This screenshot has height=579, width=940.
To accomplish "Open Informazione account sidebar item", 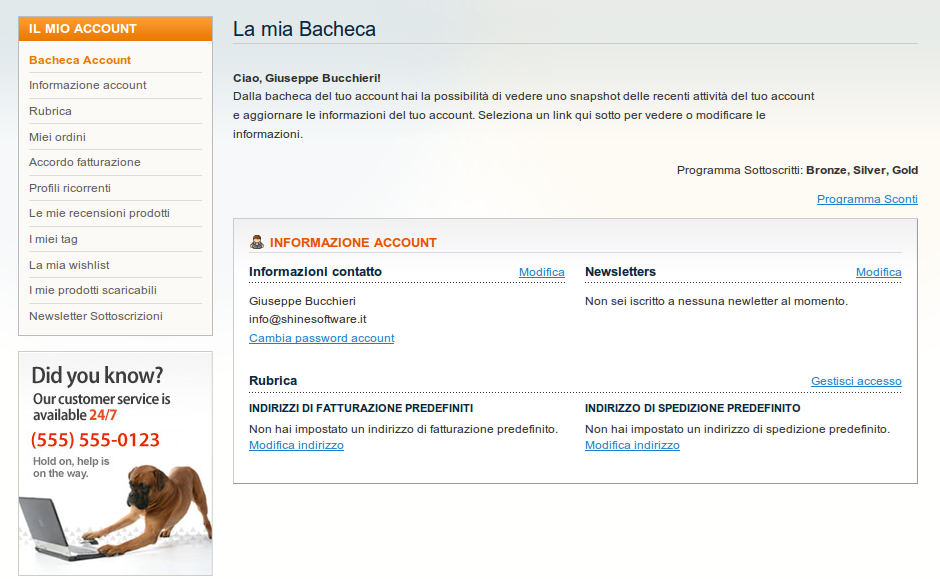I will [x=88, y=85].
